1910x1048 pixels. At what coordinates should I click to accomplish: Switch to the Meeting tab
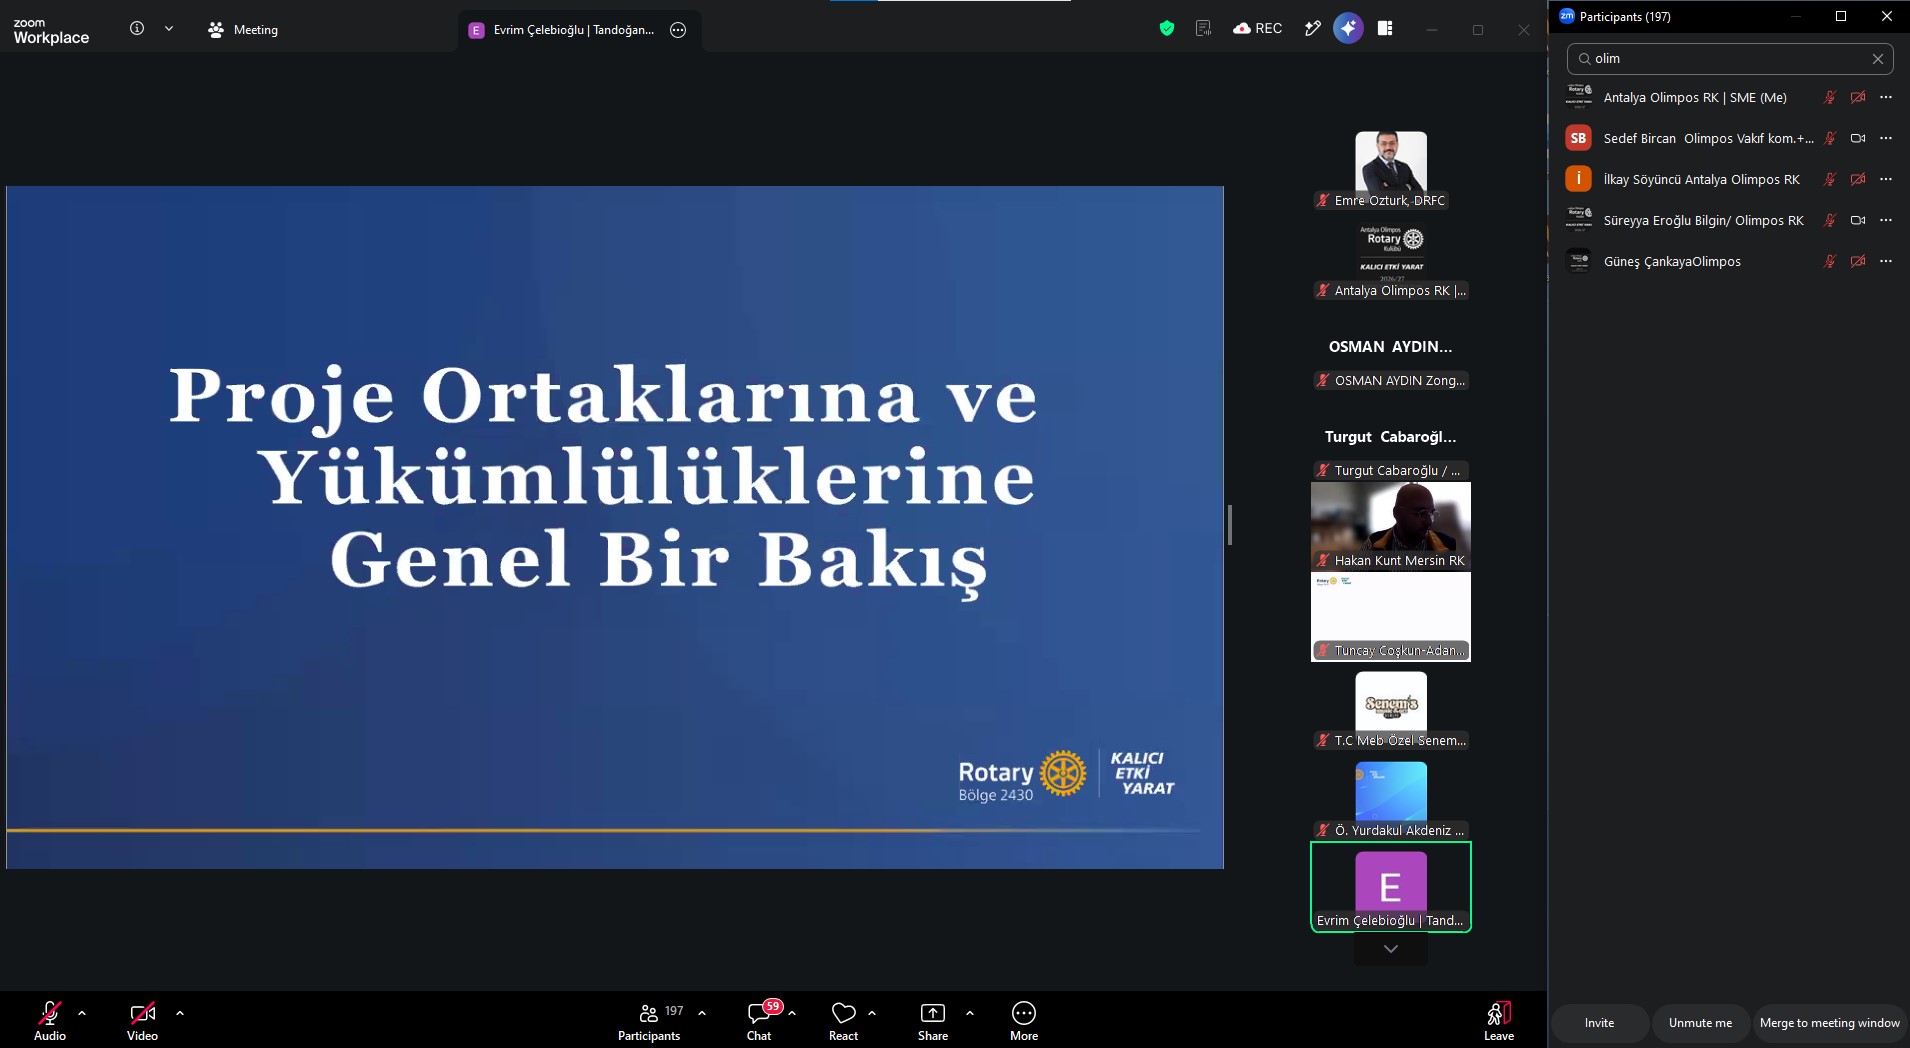click(x=243, y=30)
